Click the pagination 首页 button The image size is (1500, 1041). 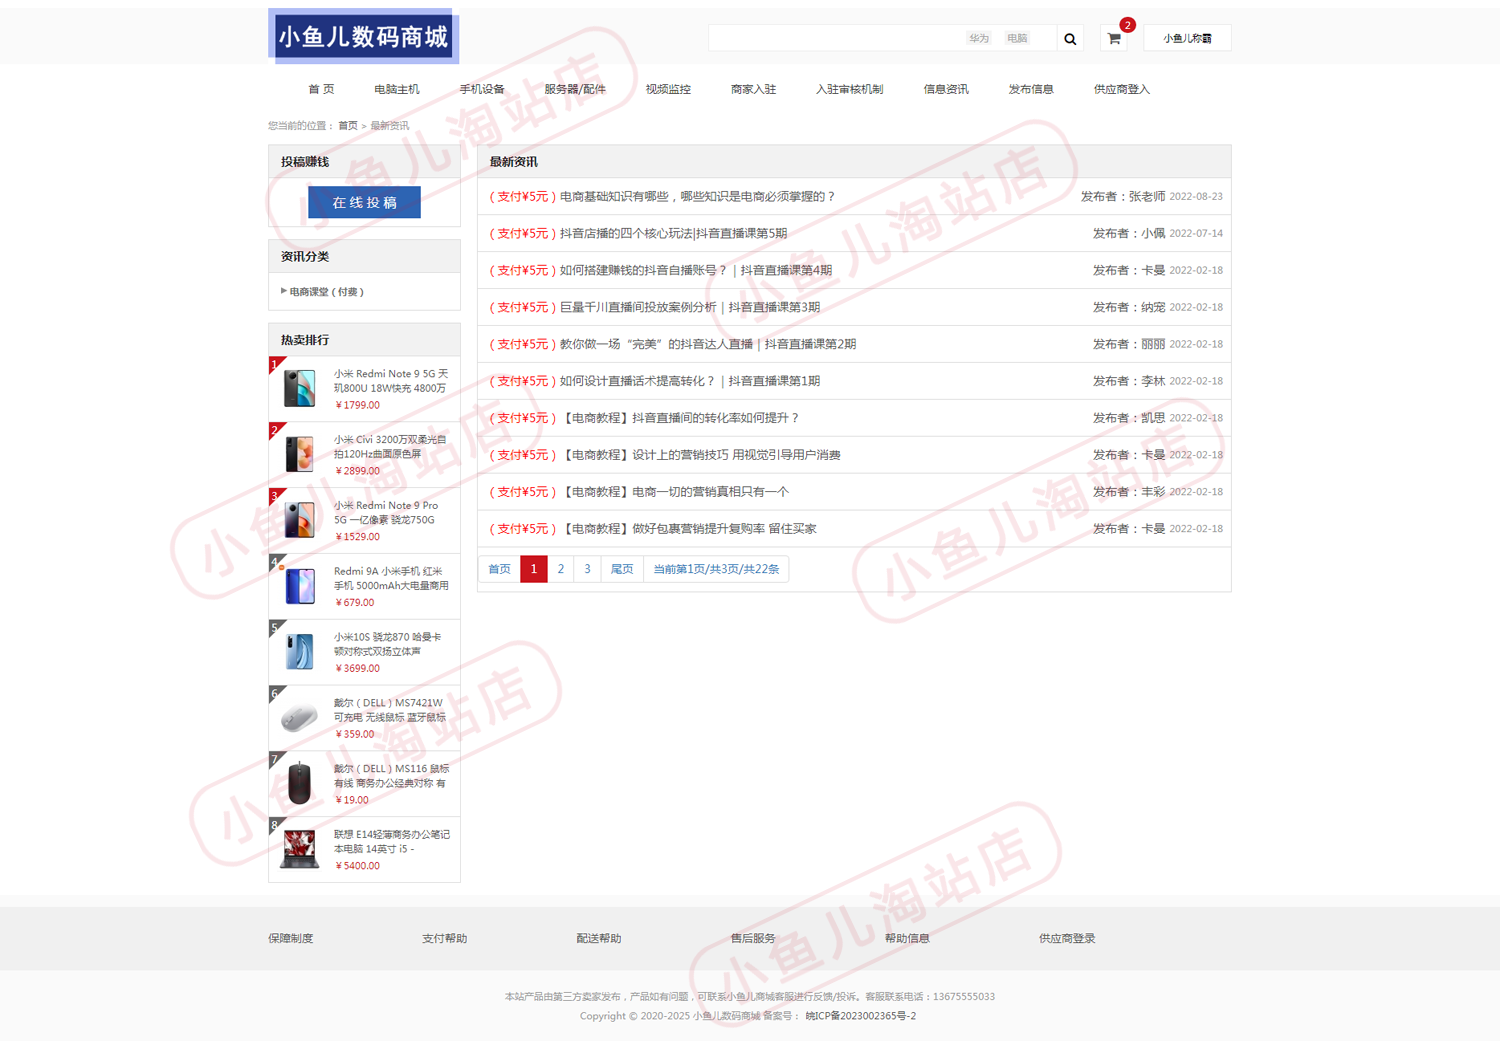(x=499, y=569)
